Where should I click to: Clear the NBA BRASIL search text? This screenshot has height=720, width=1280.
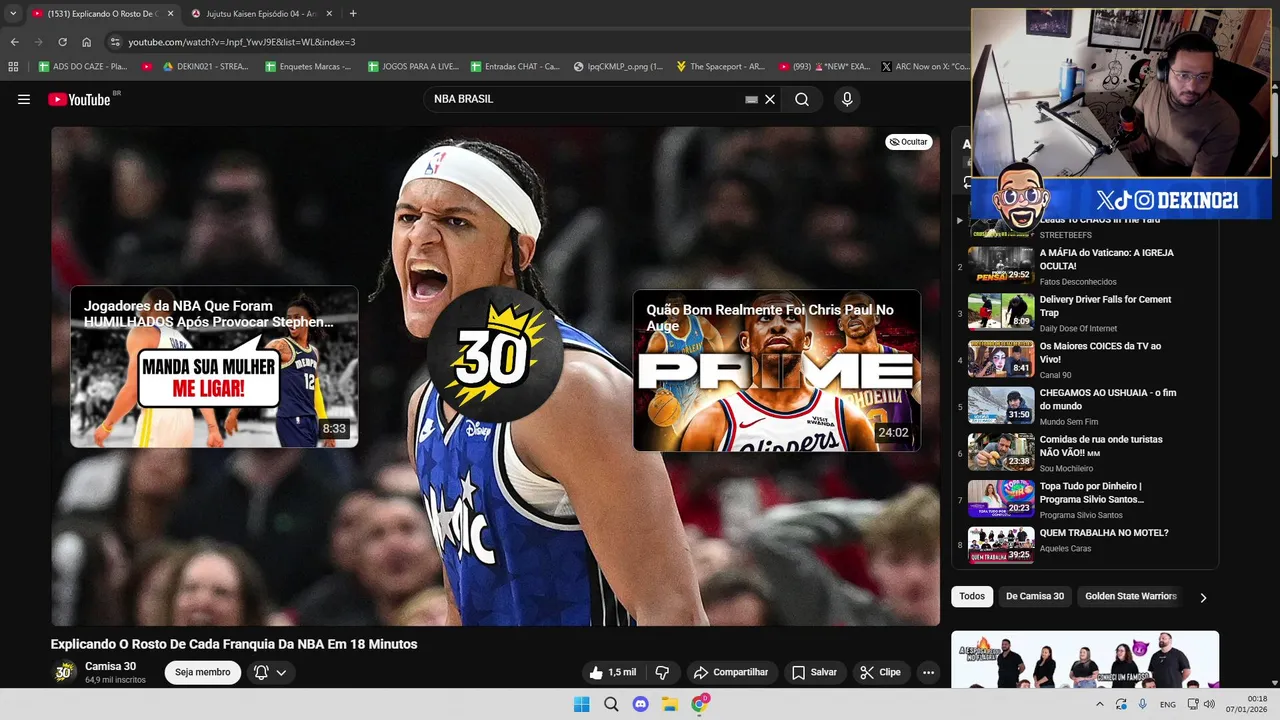click(770, 99)
